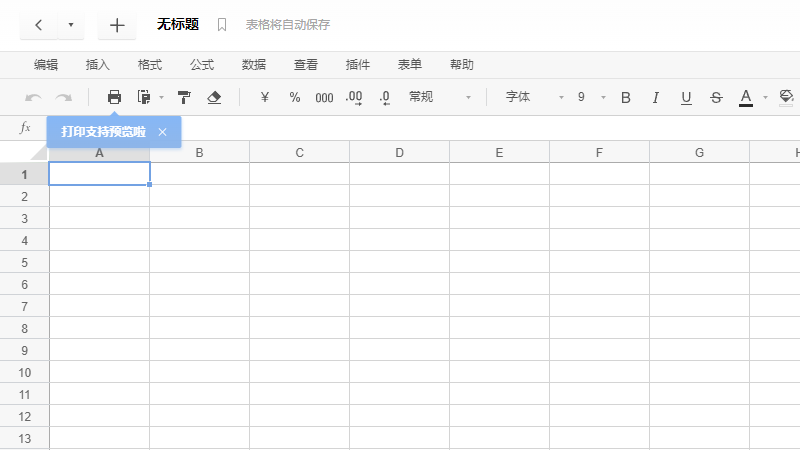800x450 pixels.
Task: Apply thousands separator 000 format
Action: (x=324, y=97)
